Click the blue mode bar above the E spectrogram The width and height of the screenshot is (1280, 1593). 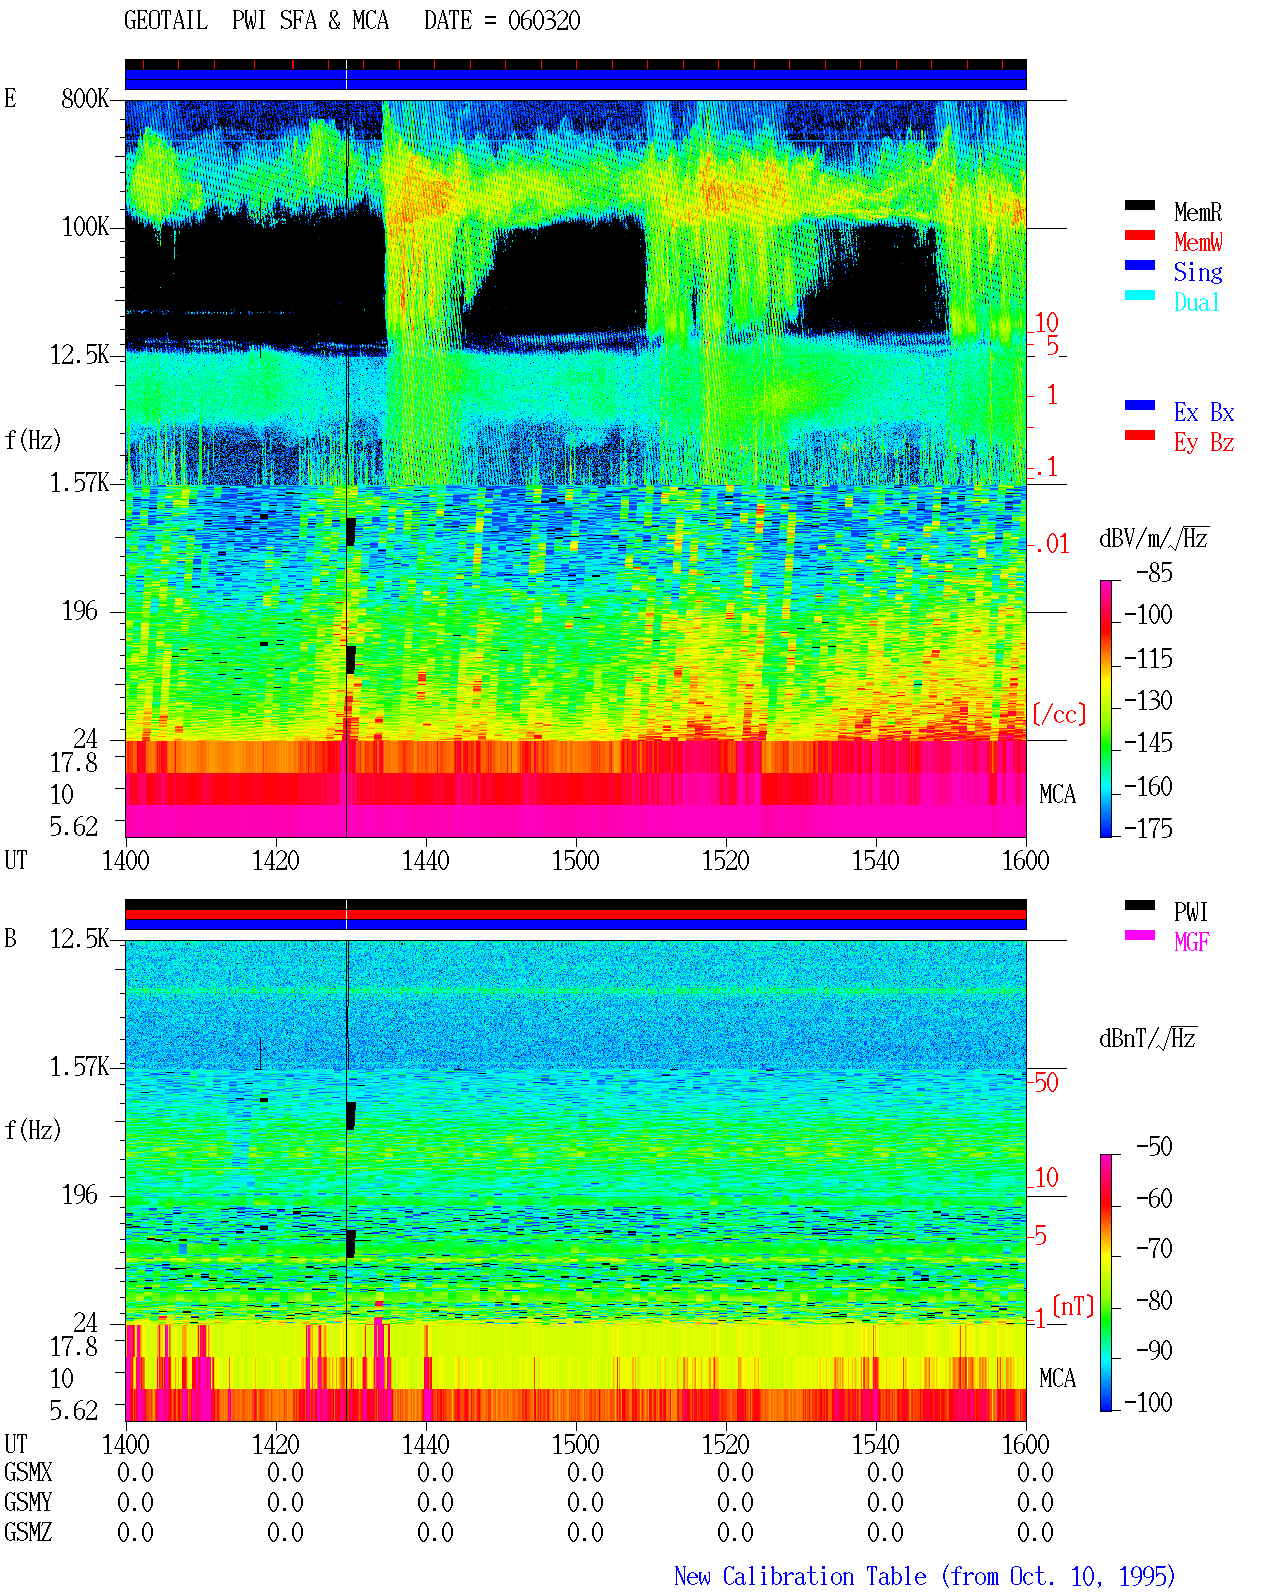[x=576, y=80]
